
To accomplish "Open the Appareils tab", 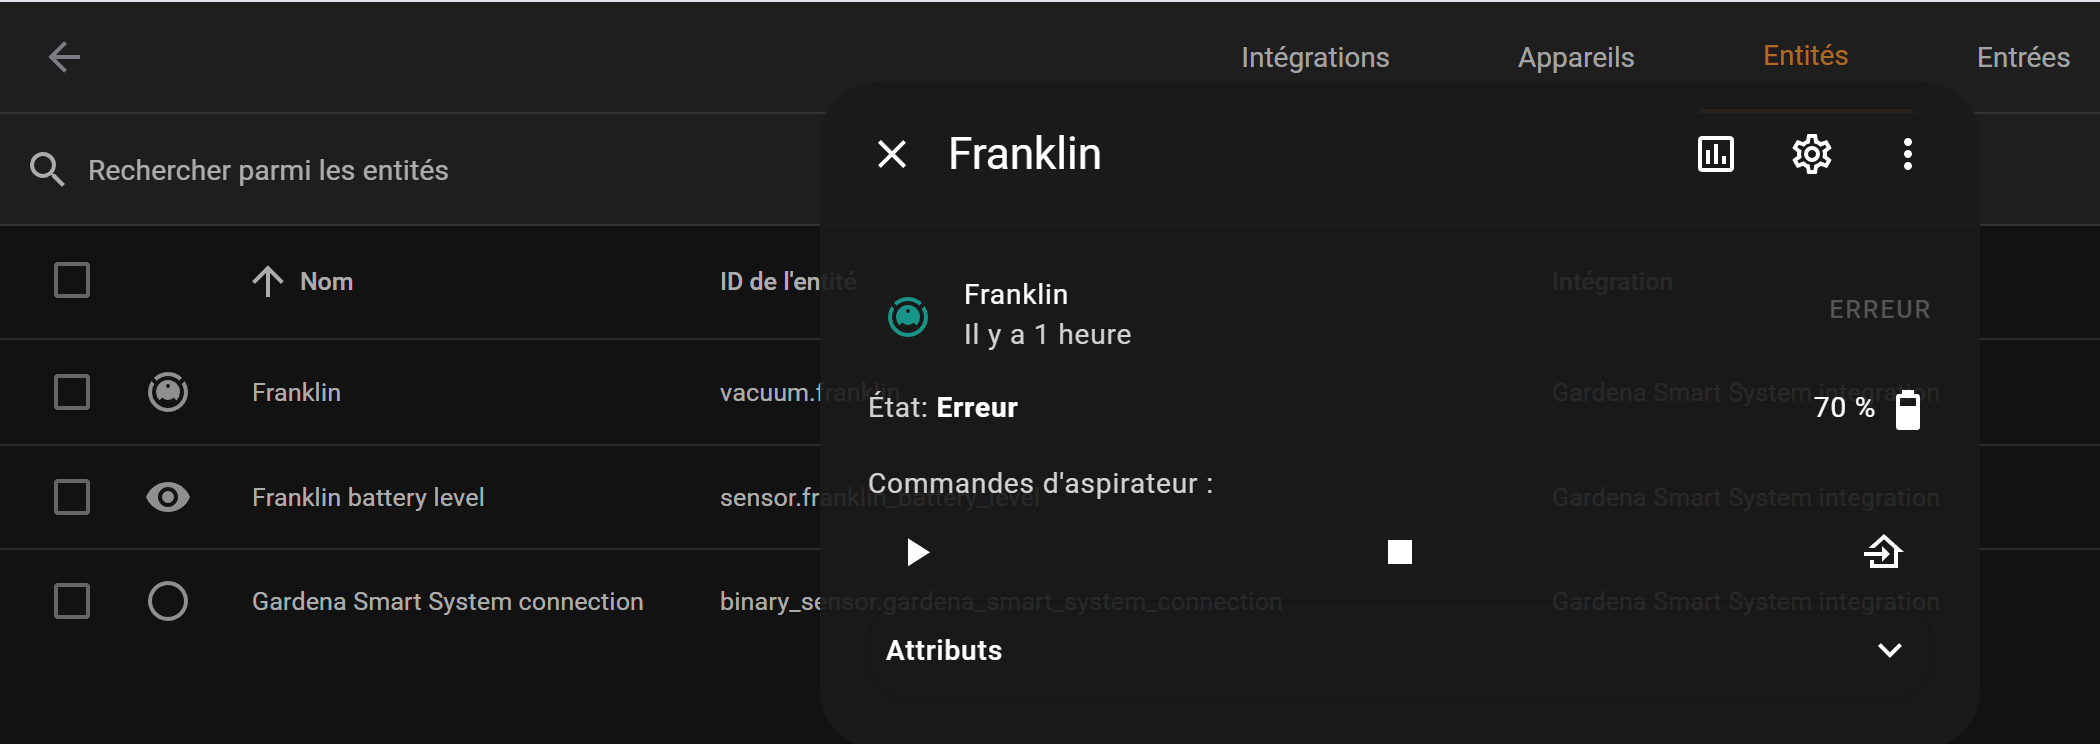I will (1575, 57).
